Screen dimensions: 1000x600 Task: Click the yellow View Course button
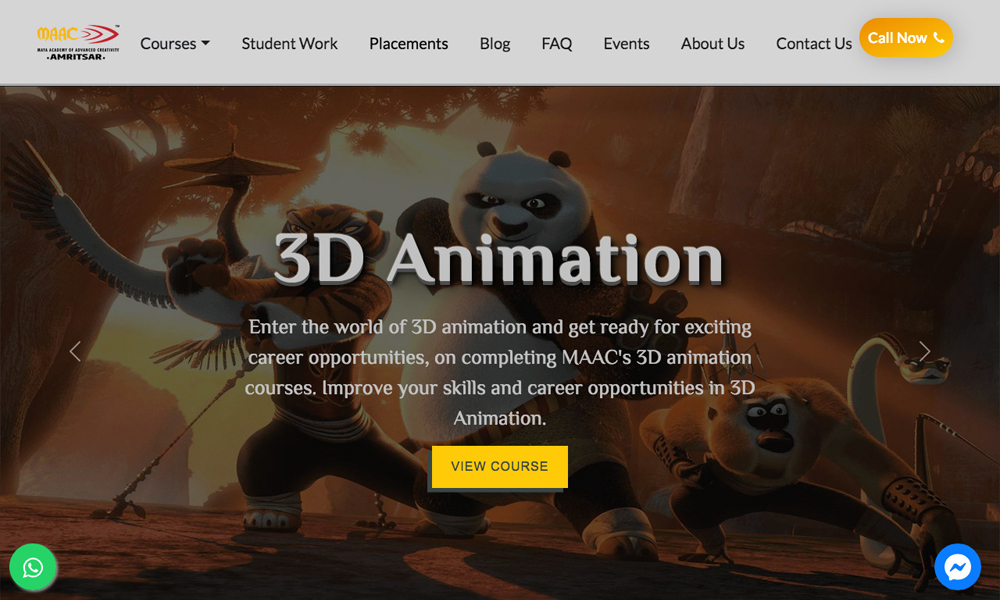coord(499,467)
